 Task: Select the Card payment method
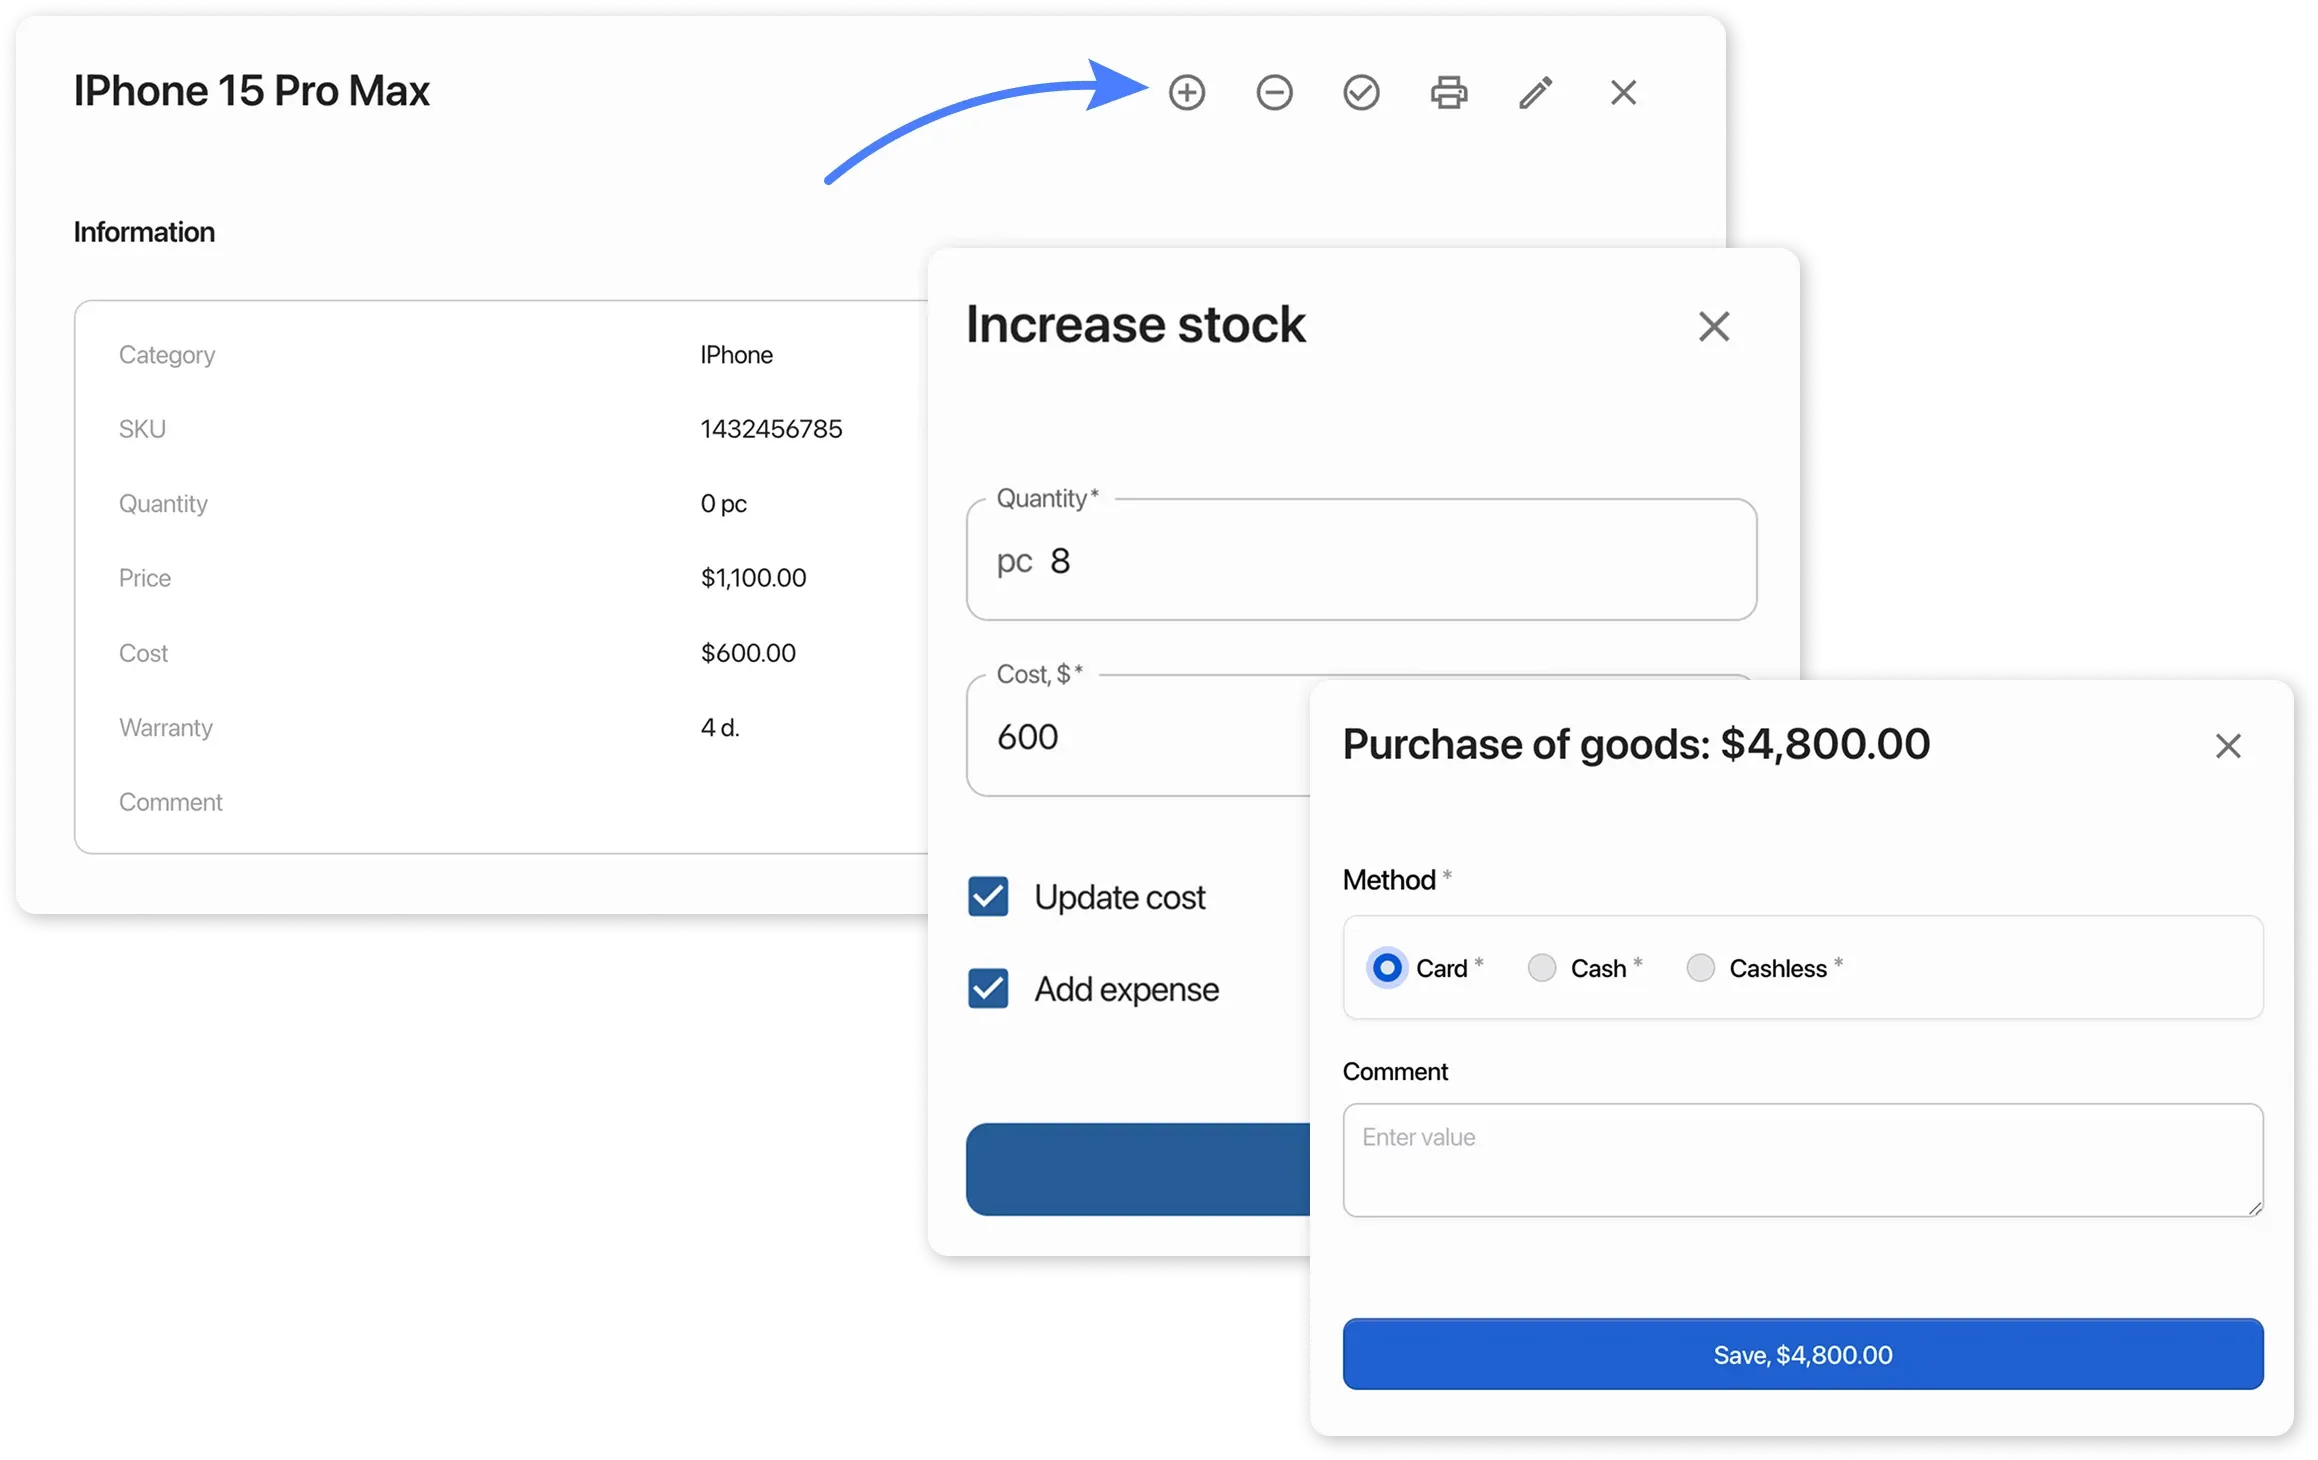point(1387,968)
